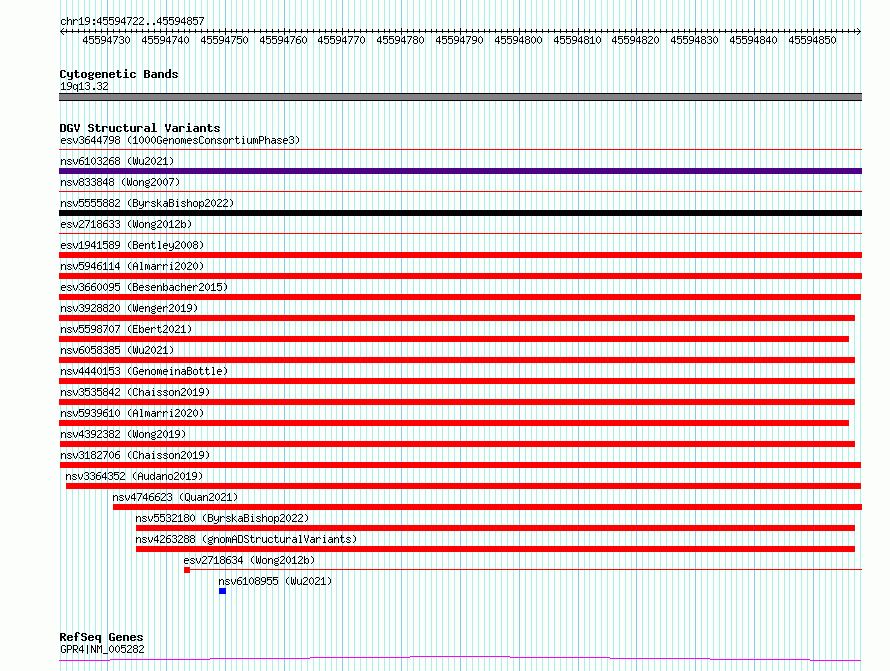Open the nsv3928820 (Wenger2019) variant label
Viewport: 890px width, 671px height.
click(x=129, y=308)
